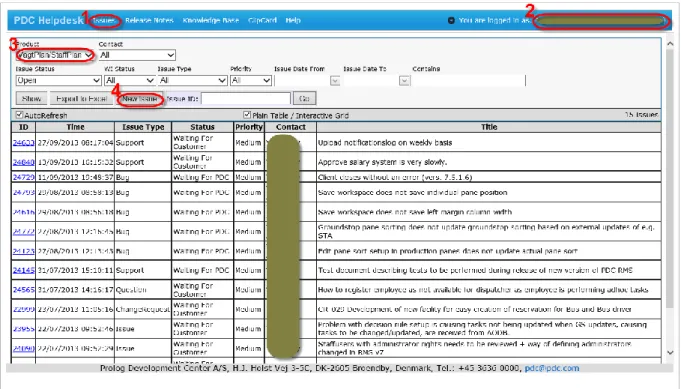Focus the Issue Date From field

coord(302,81)
